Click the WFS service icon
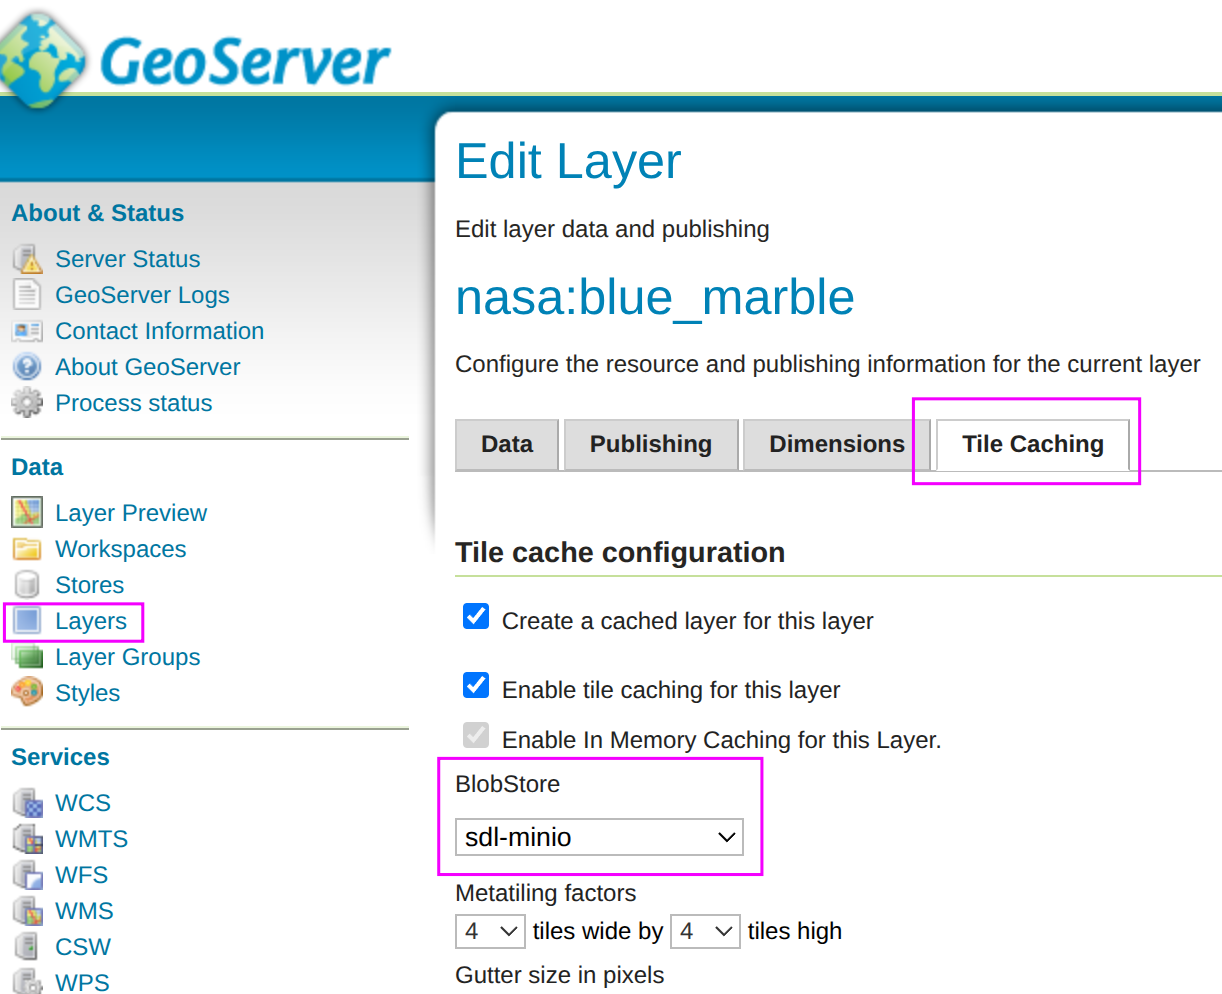The width and height of the screenshot is (1222, 994). click(x=27, y=875)
